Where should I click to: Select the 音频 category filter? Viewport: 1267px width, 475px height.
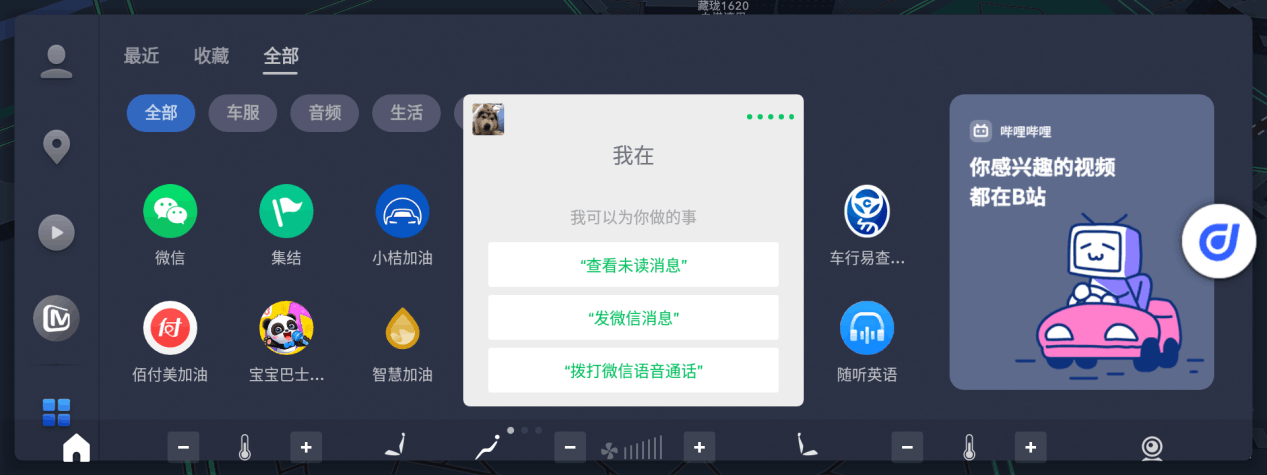pos(324,113)
